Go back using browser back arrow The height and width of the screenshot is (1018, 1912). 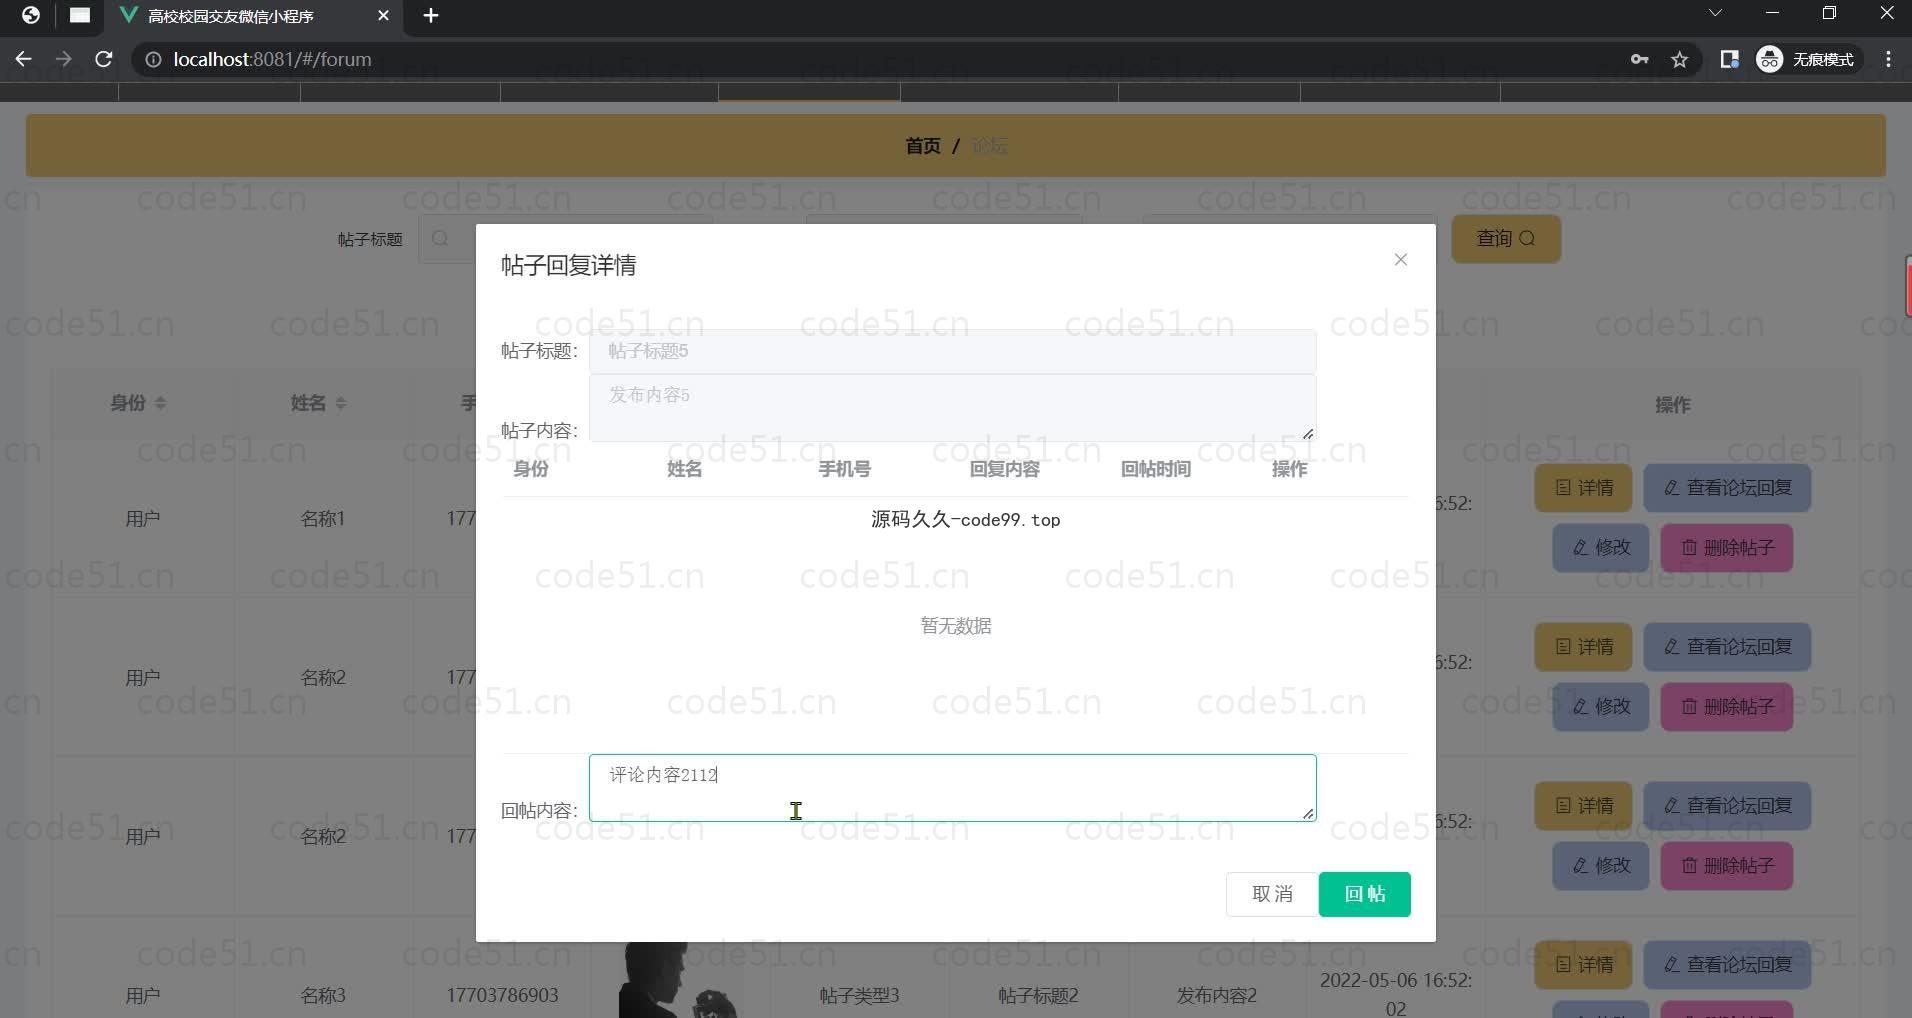[23, 59]
